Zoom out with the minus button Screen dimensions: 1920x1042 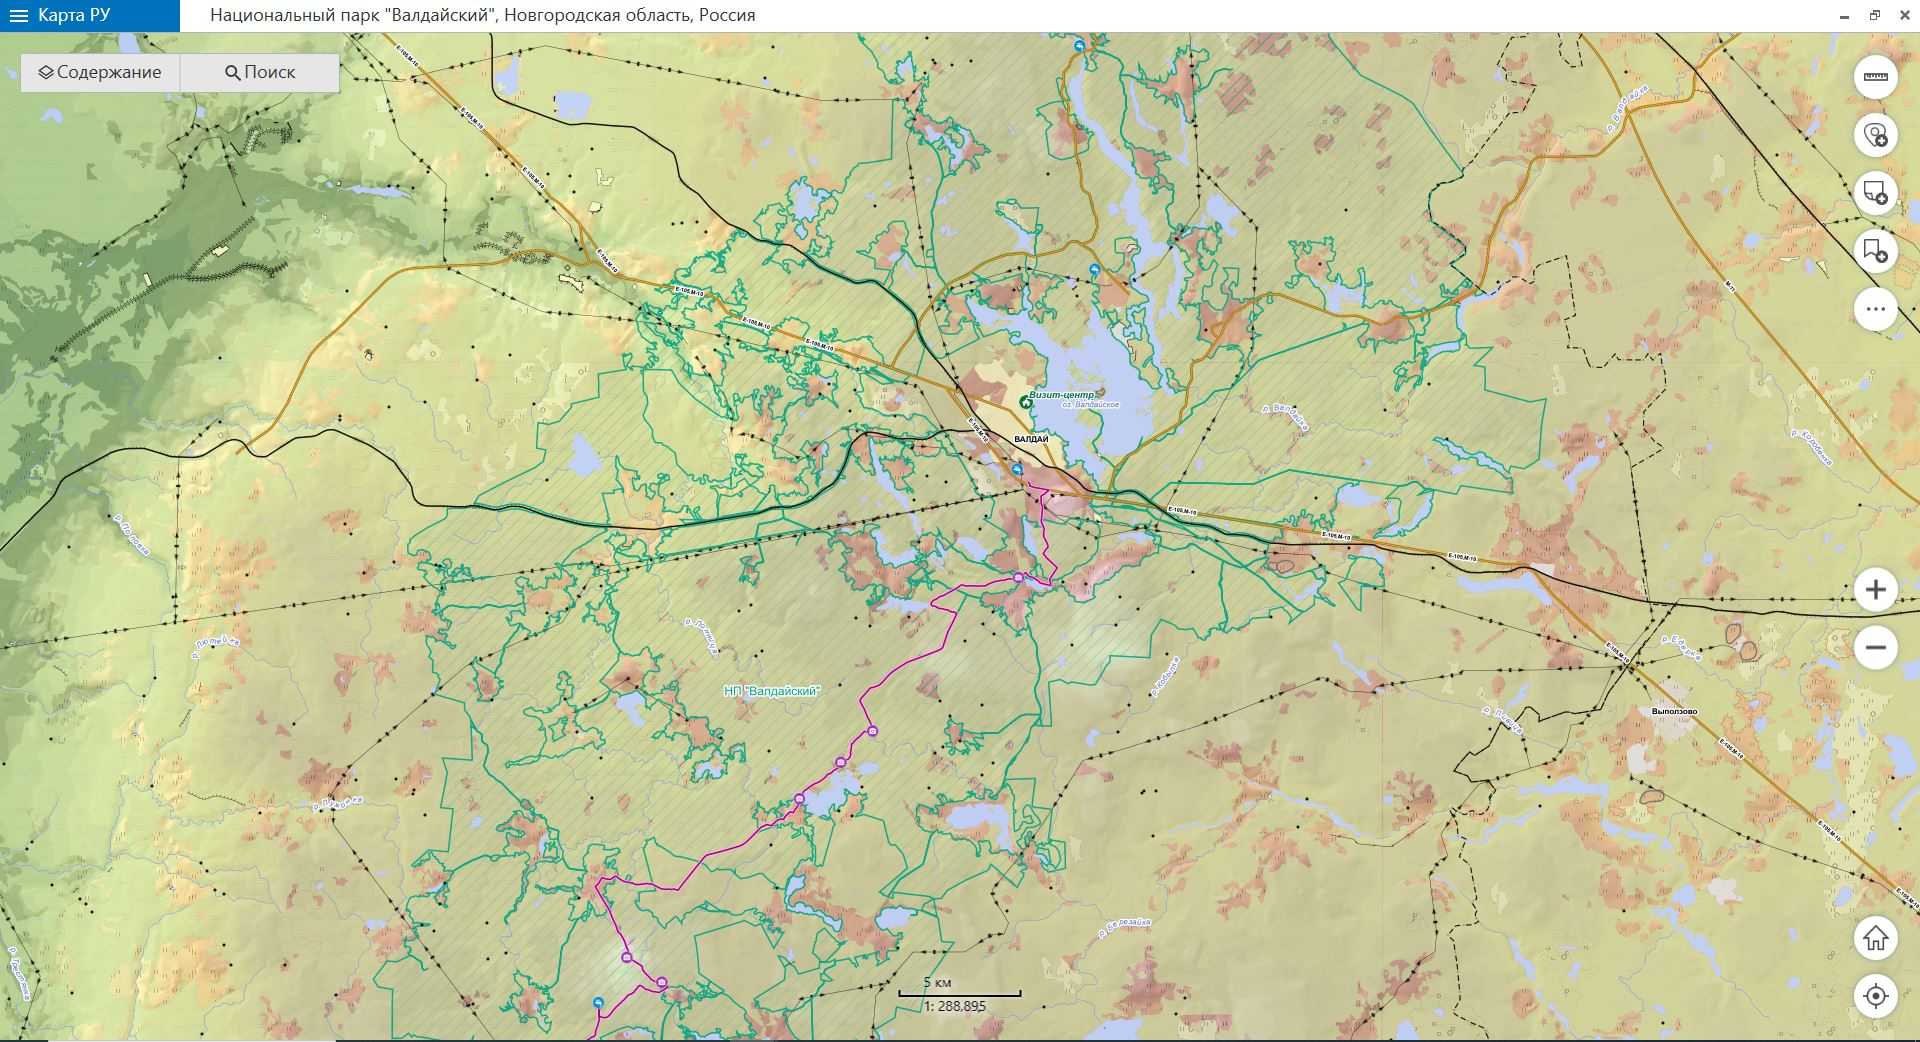pyautogui.click(x=1875, y=647)
